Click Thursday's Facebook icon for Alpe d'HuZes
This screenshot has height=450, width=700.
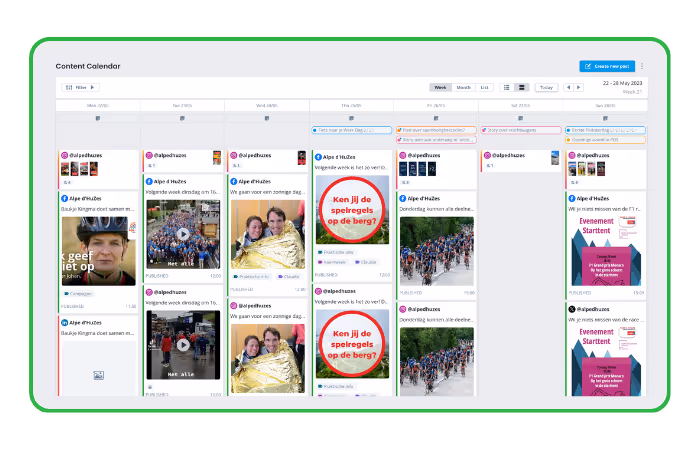click(318, 157)
